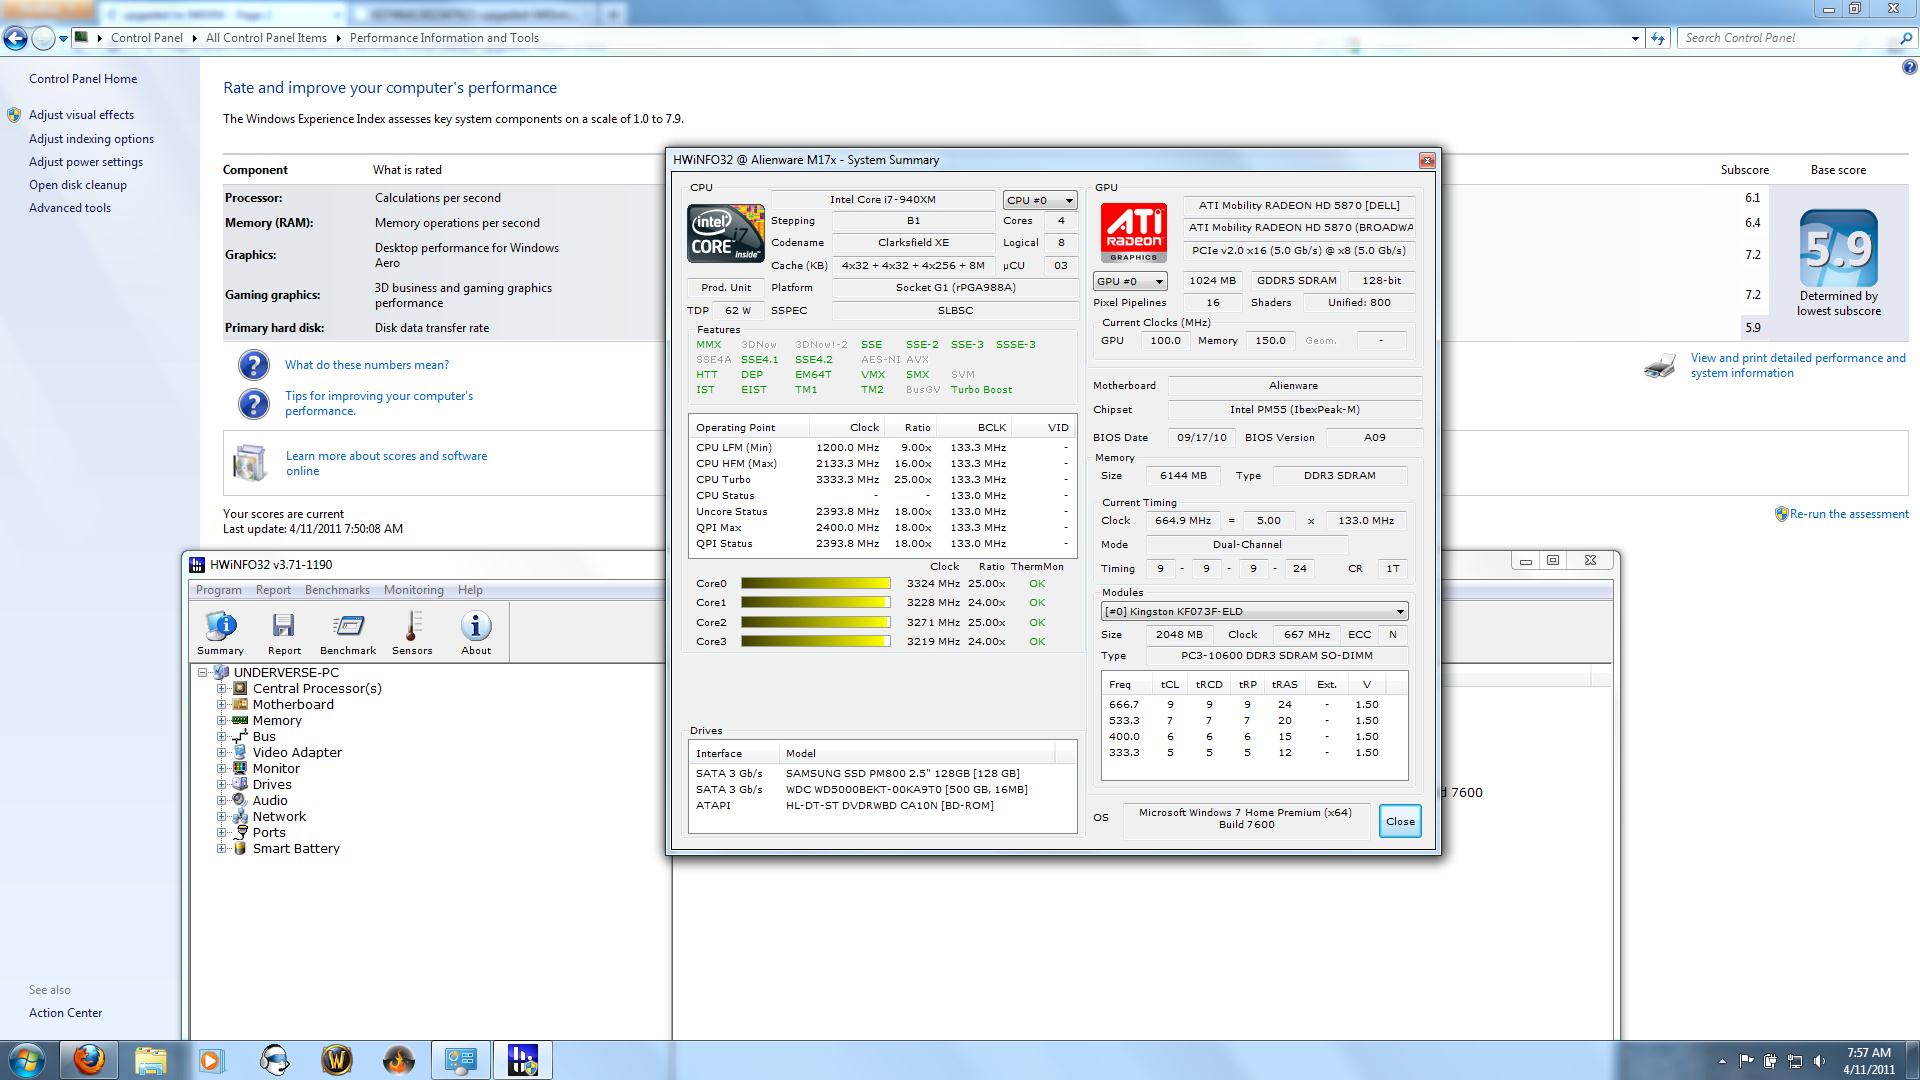
Task: Open 'Learn more about scores and software online'
Action: (x=386, y=463)
